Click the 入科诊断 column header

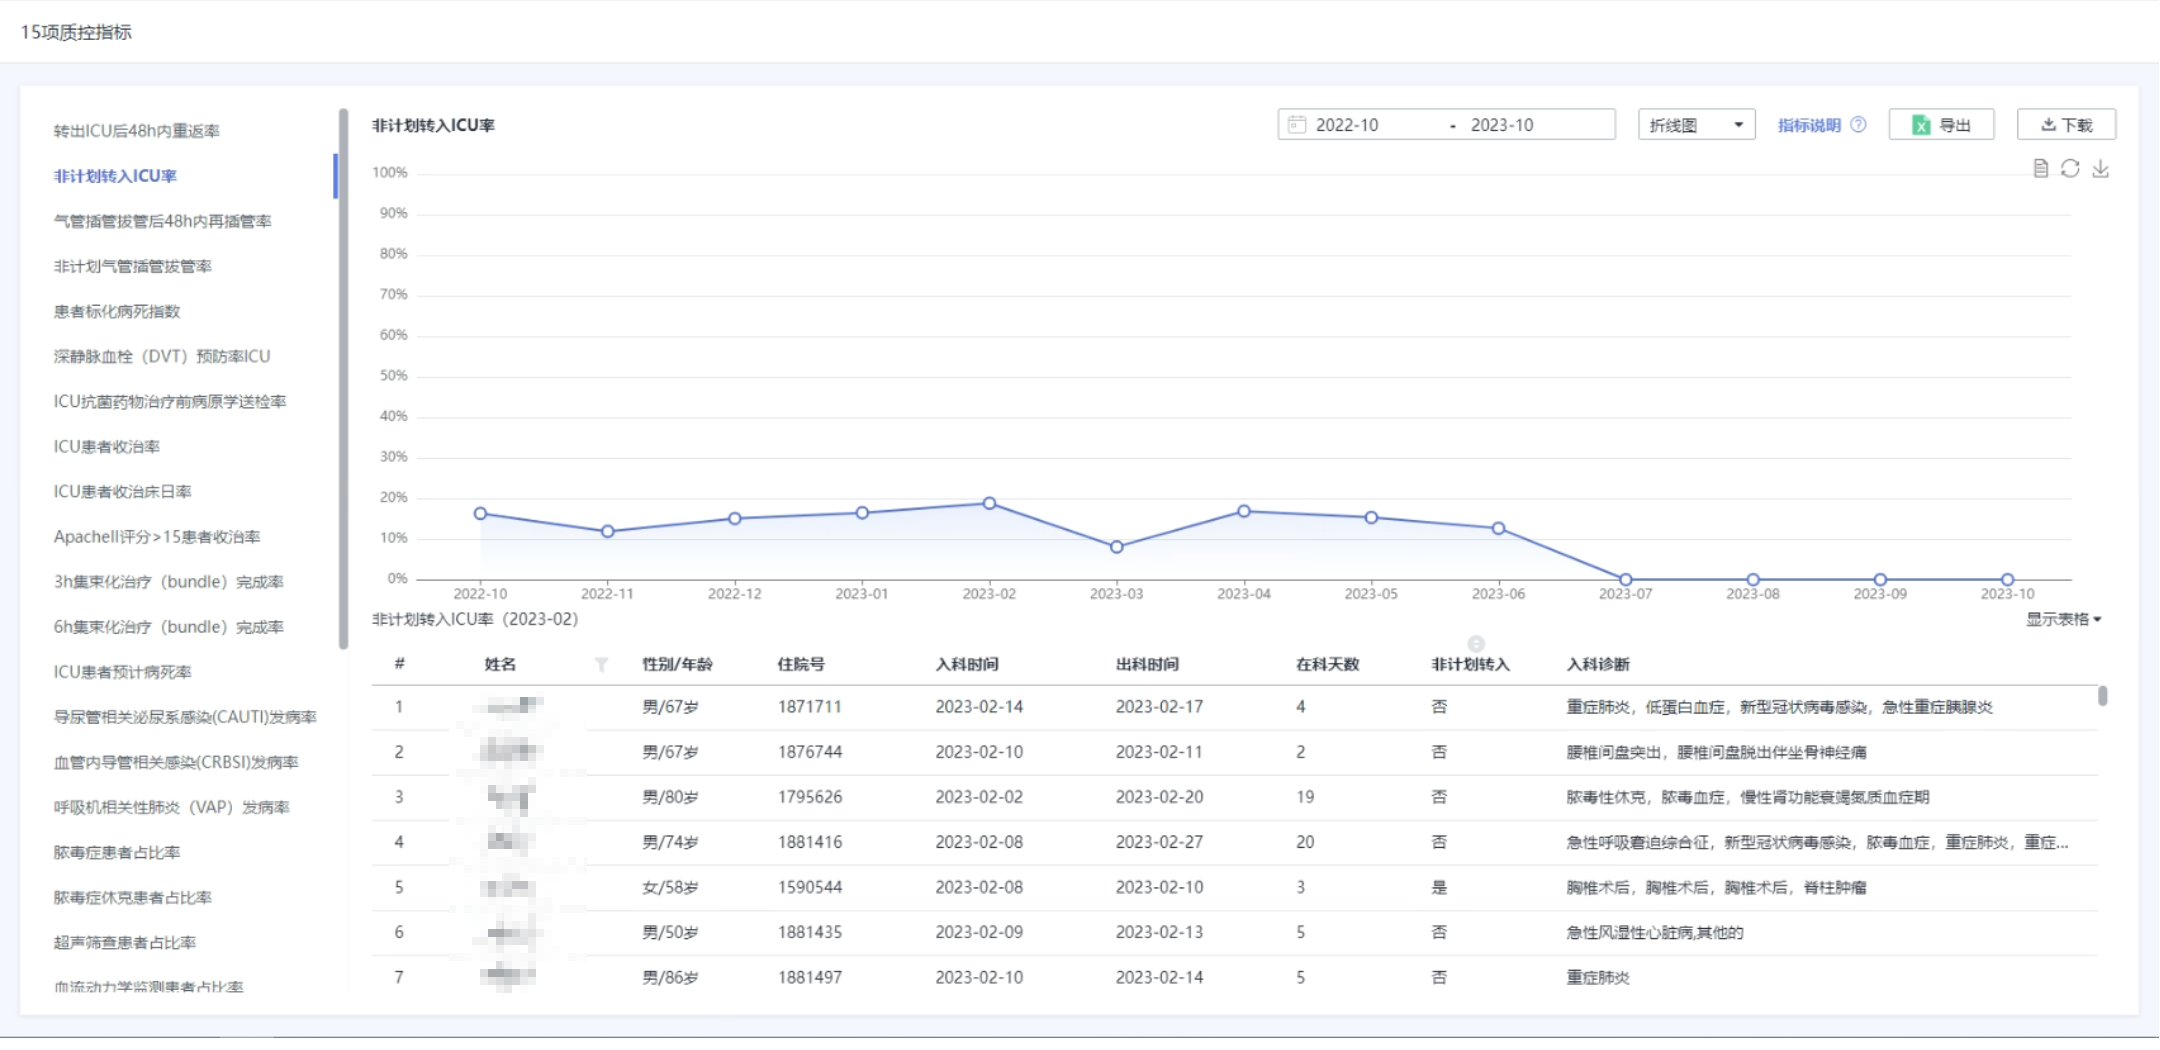[1598, 664]
